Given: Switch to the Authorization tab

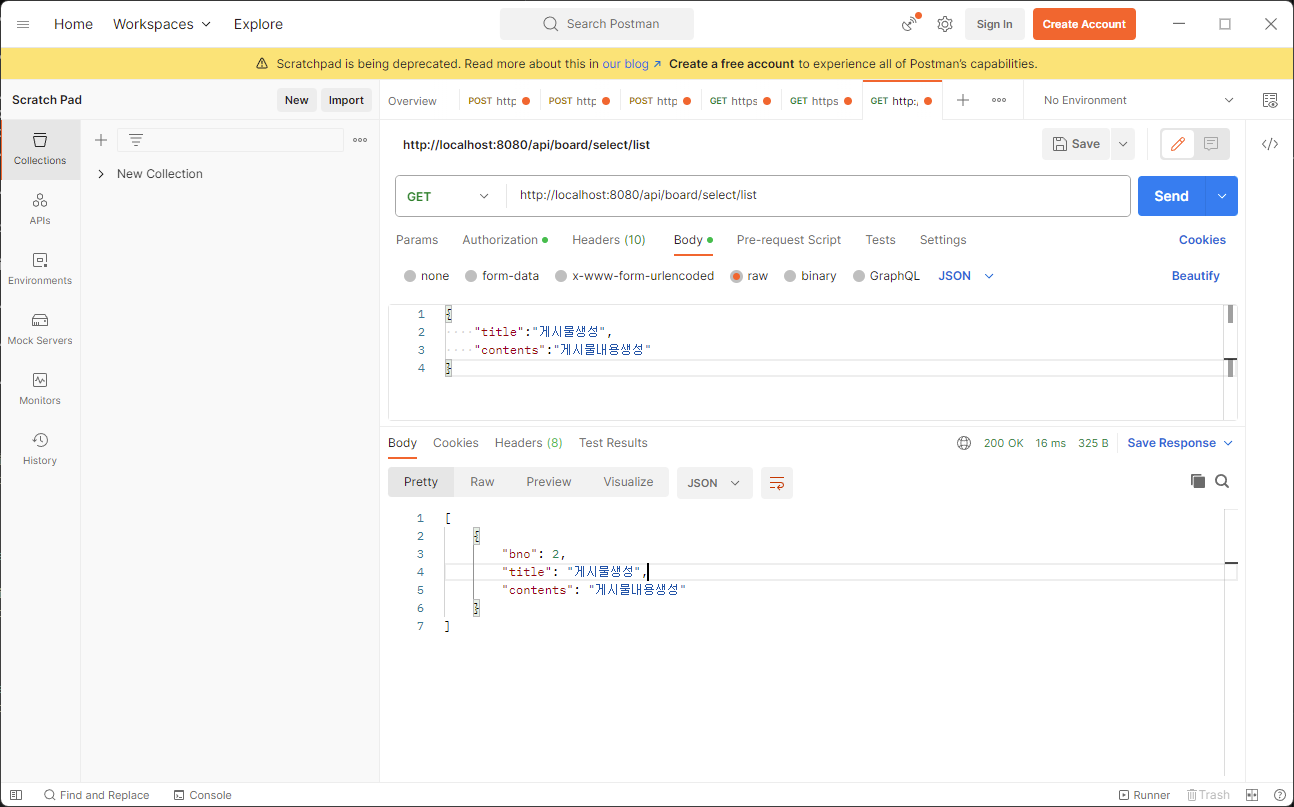Looking at the screenshot, I should pyautogui.click(x=505, y=240).
